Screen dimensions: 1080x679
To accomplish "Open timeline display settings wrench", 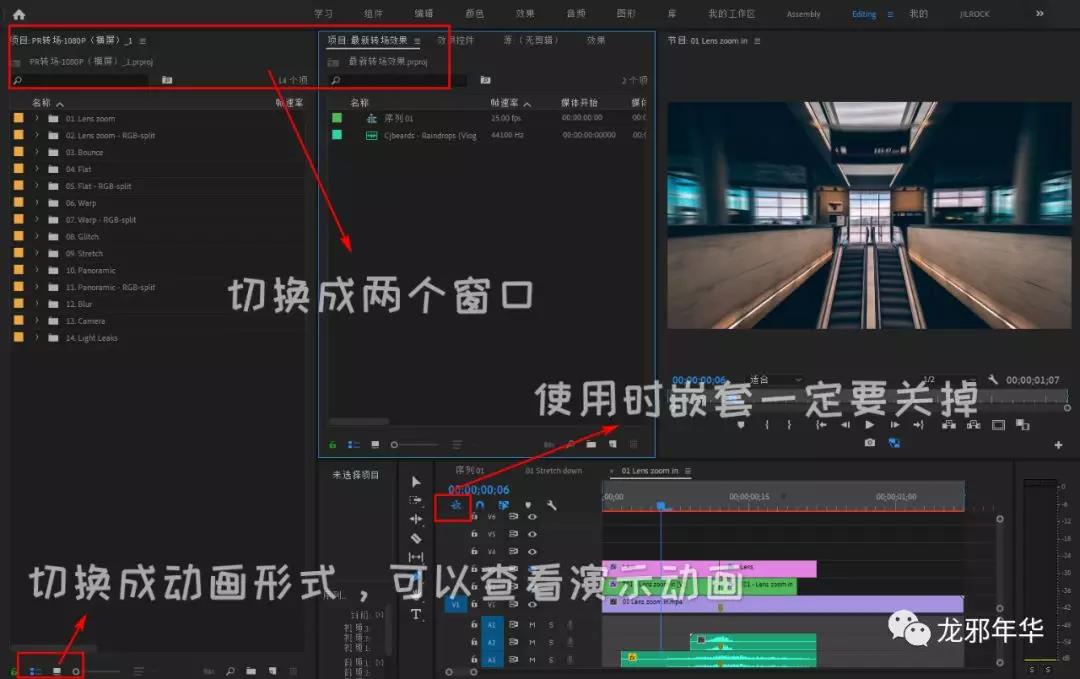I will point(552,505).
